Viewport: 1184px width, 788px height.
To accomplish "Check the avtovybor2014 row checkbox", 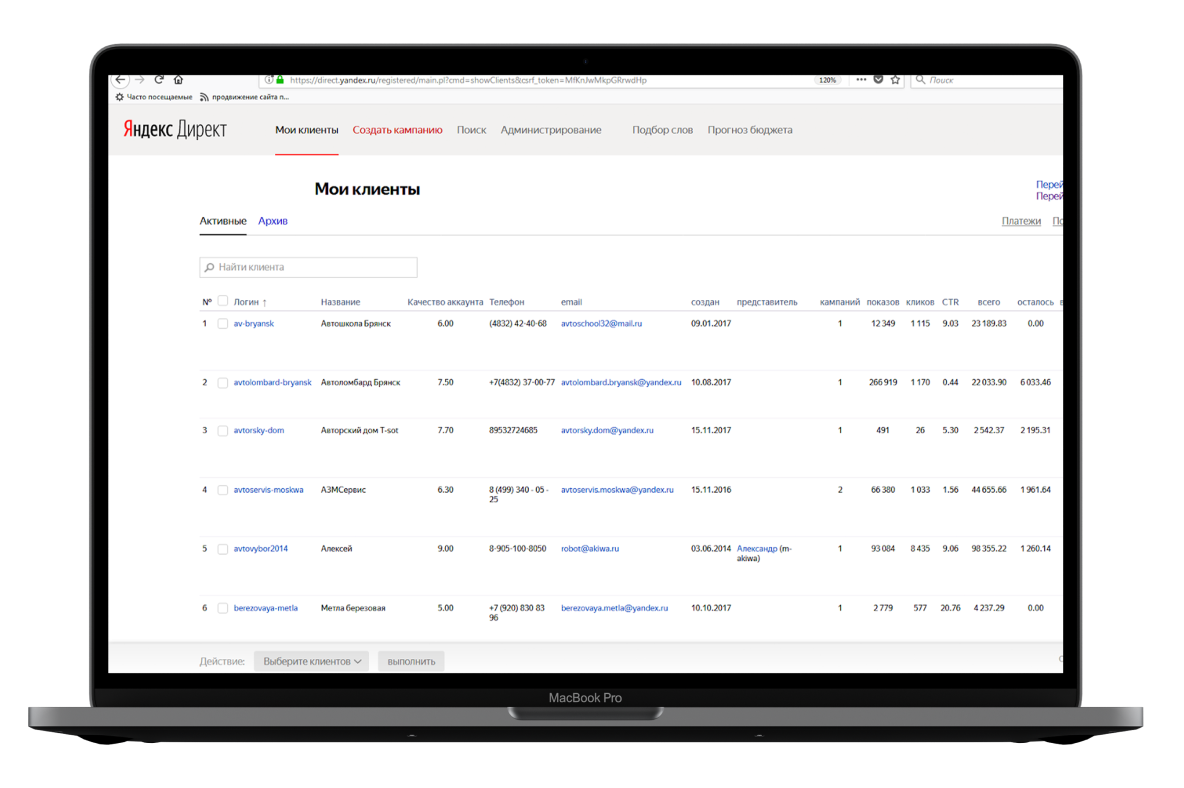I will (223, 549).
